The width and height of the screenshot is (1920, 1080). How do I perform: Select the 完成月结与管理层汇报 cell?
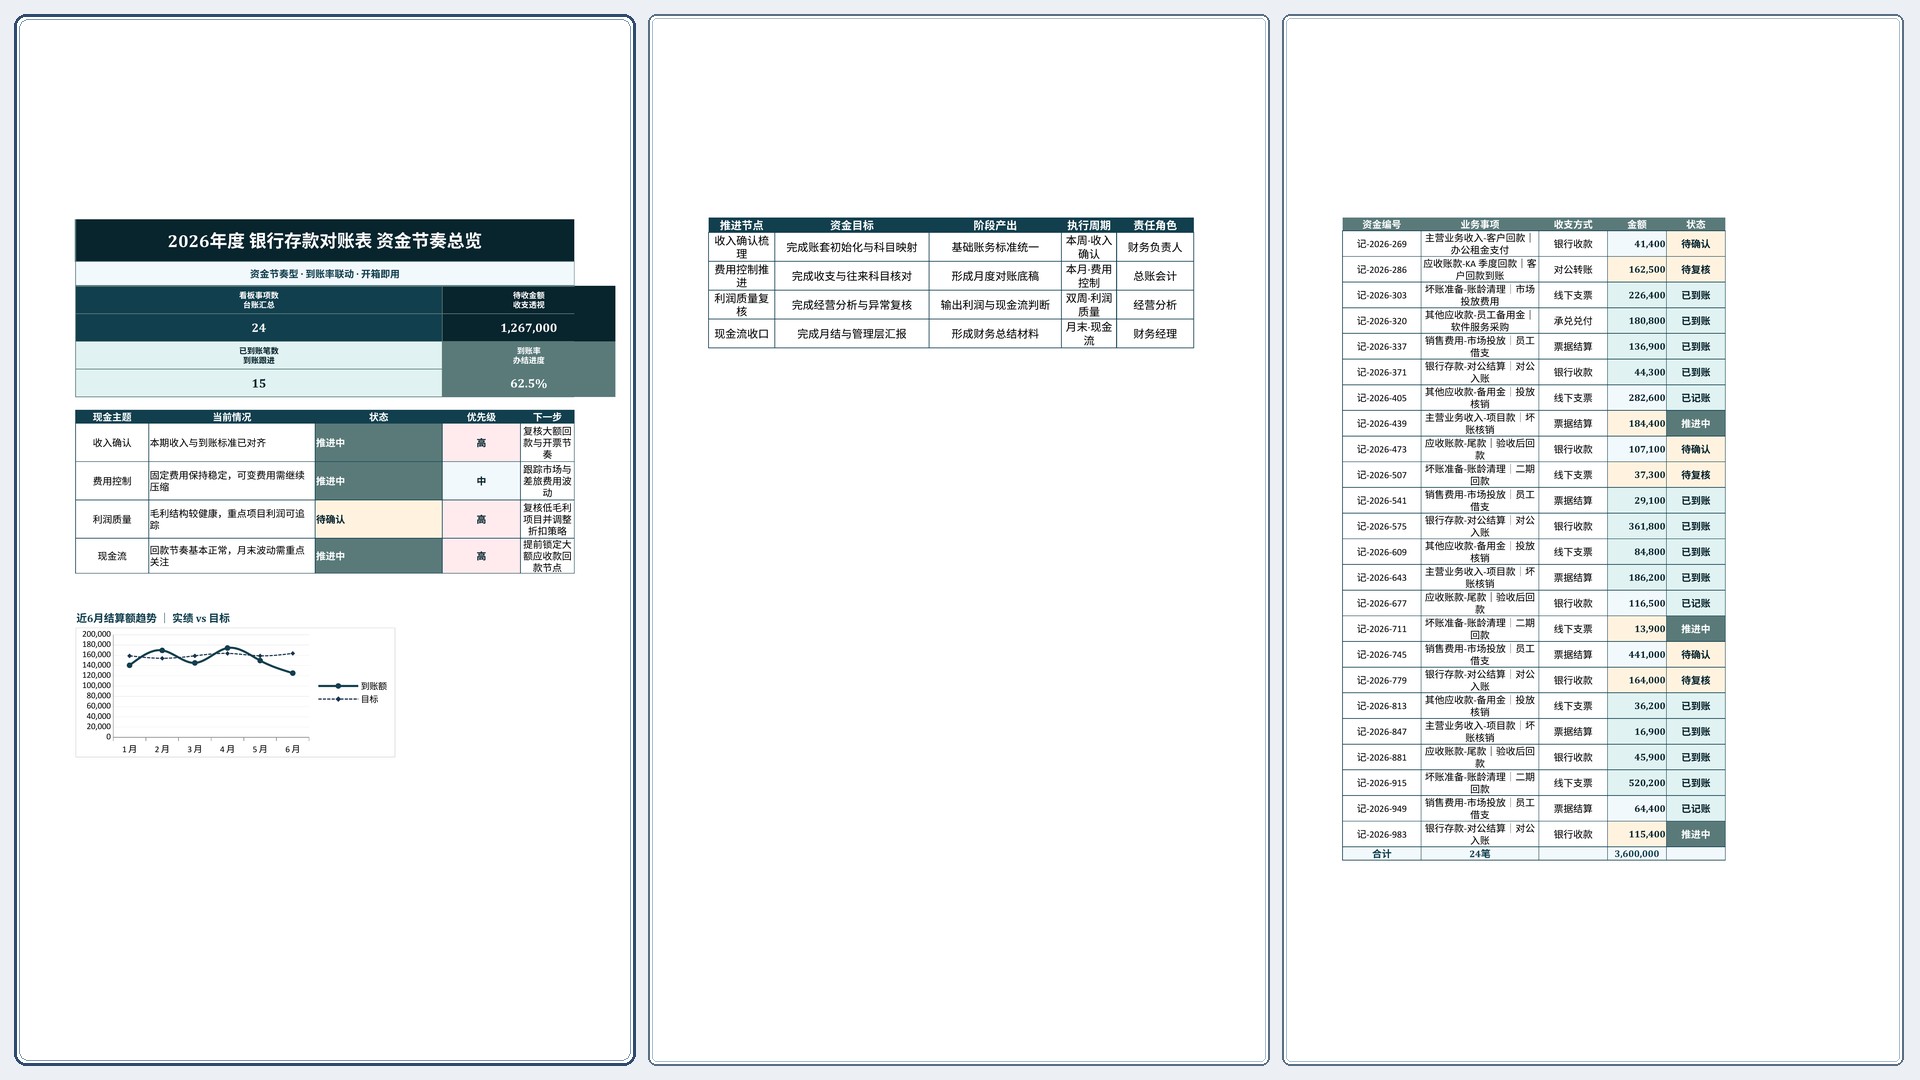pyautogui.click(x=852, y=334)
